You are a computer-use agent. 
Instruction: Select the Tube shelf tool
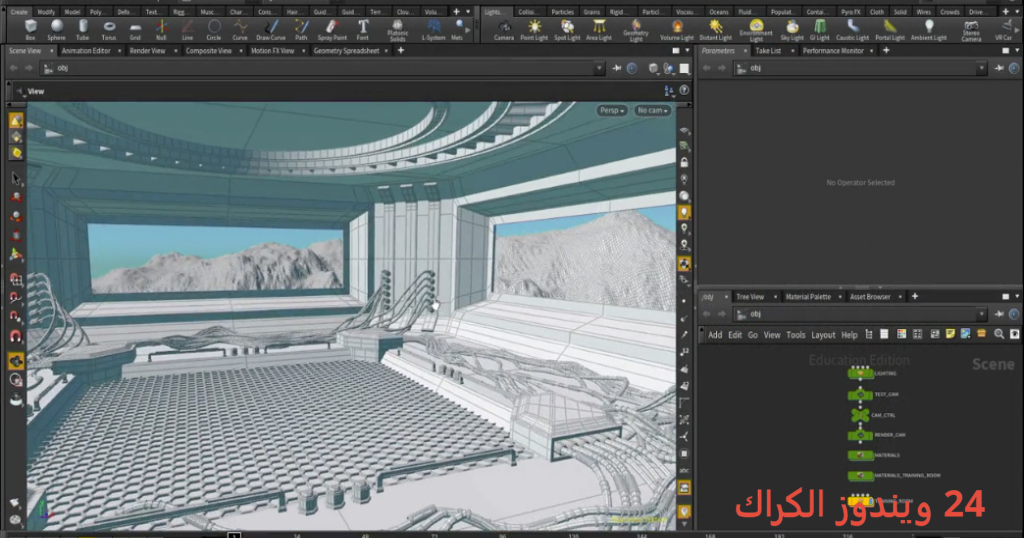click(x=83, y=29)
